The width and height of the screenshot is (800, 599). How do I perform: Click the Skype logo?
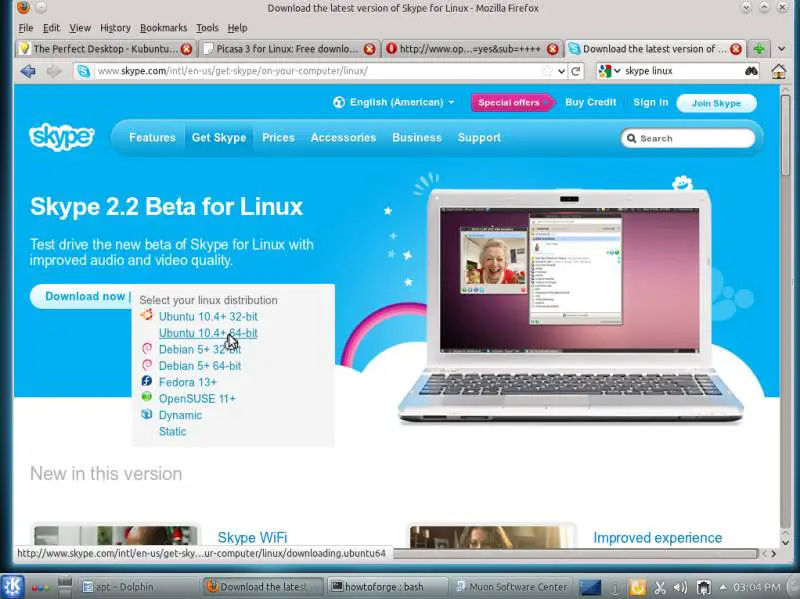62,137
